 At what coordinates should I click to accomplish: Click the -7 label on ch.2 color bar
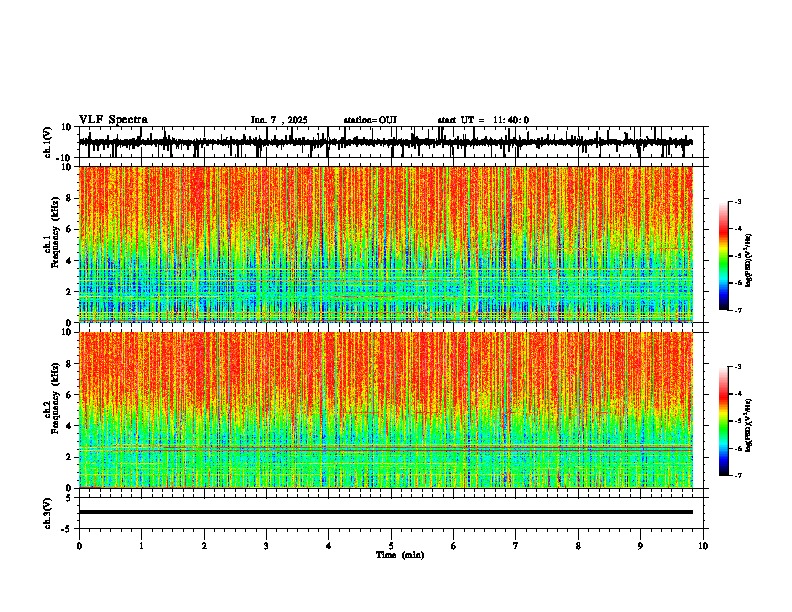(x=738, y=475)
